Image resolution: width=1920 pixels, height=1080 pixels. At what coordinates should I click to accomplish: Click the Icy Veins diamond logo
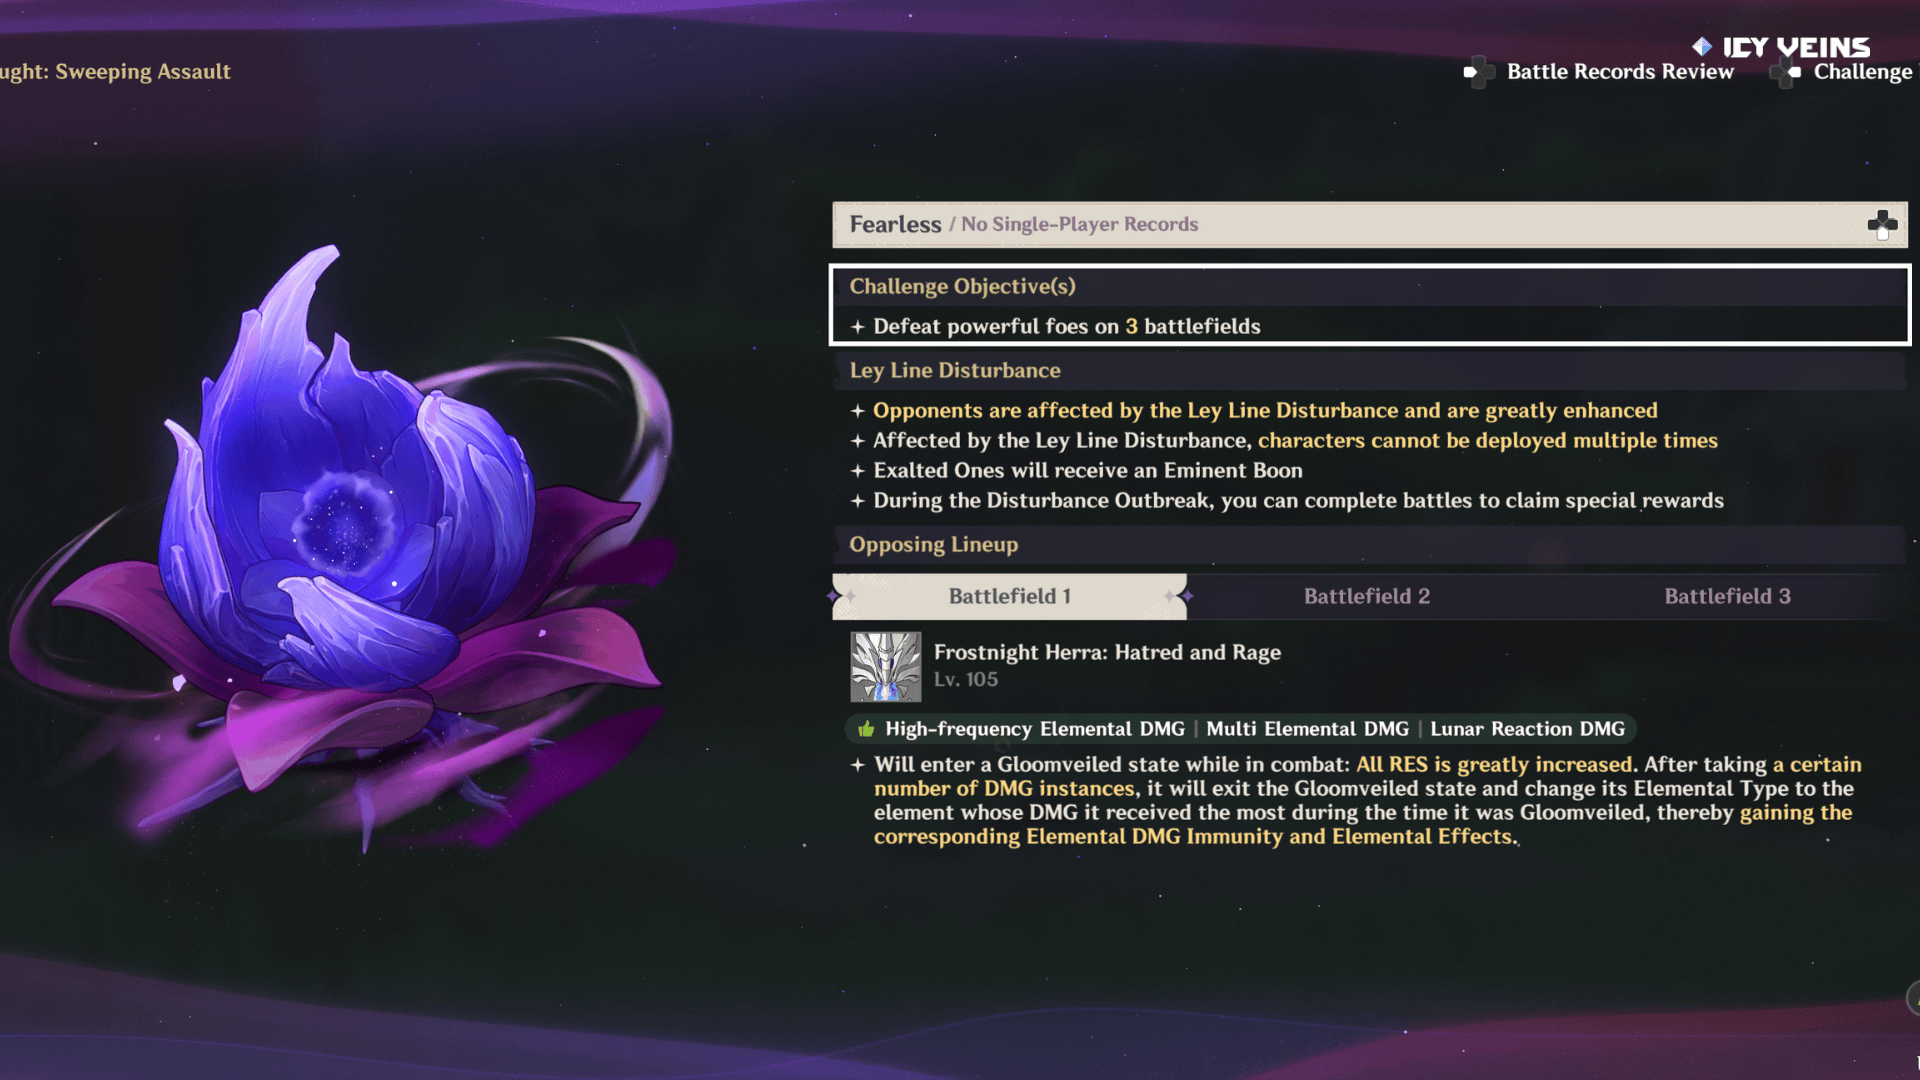[1701, 47]
